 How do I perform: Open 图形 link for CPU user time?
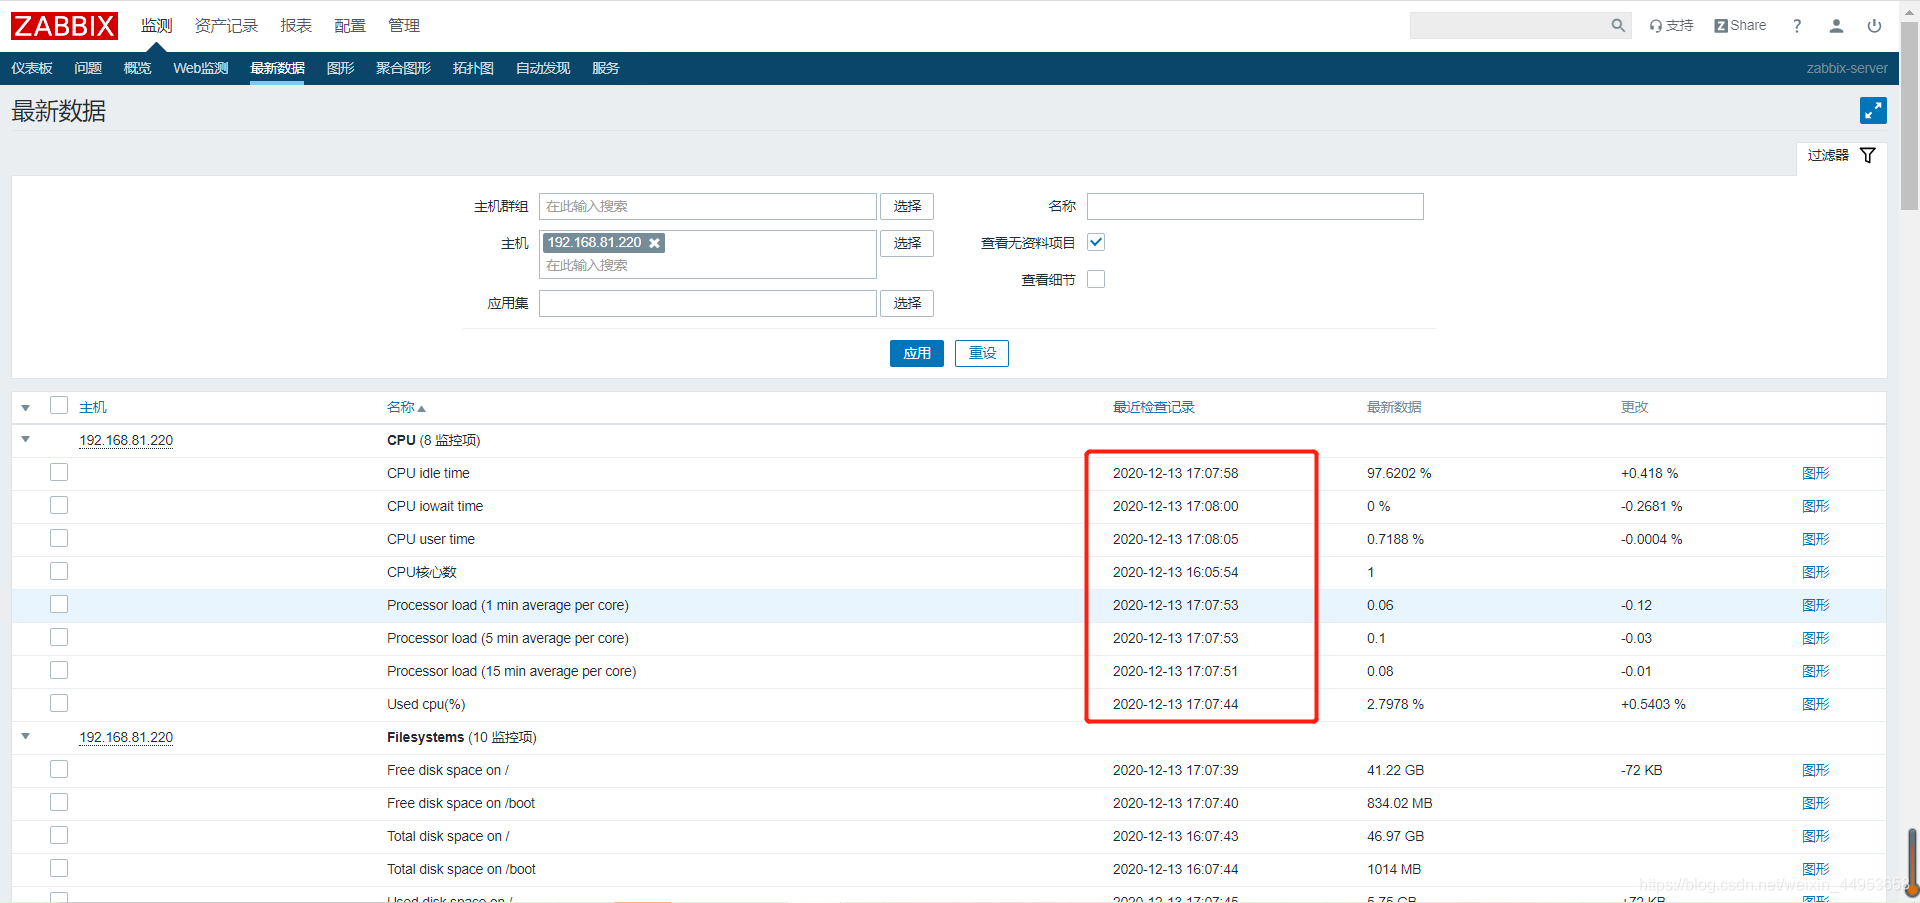tap(1815, 539)
